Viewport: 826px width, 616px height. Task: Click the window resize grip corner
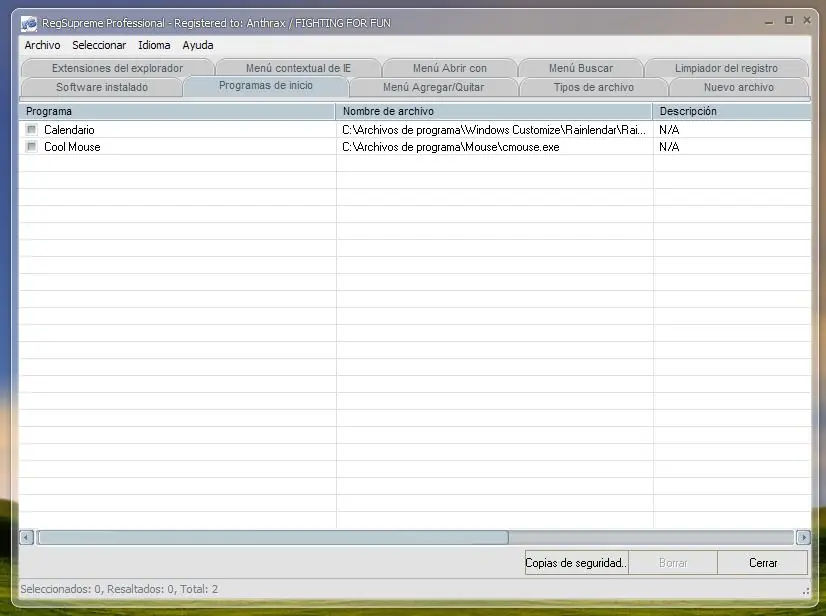tap(806, 591)
